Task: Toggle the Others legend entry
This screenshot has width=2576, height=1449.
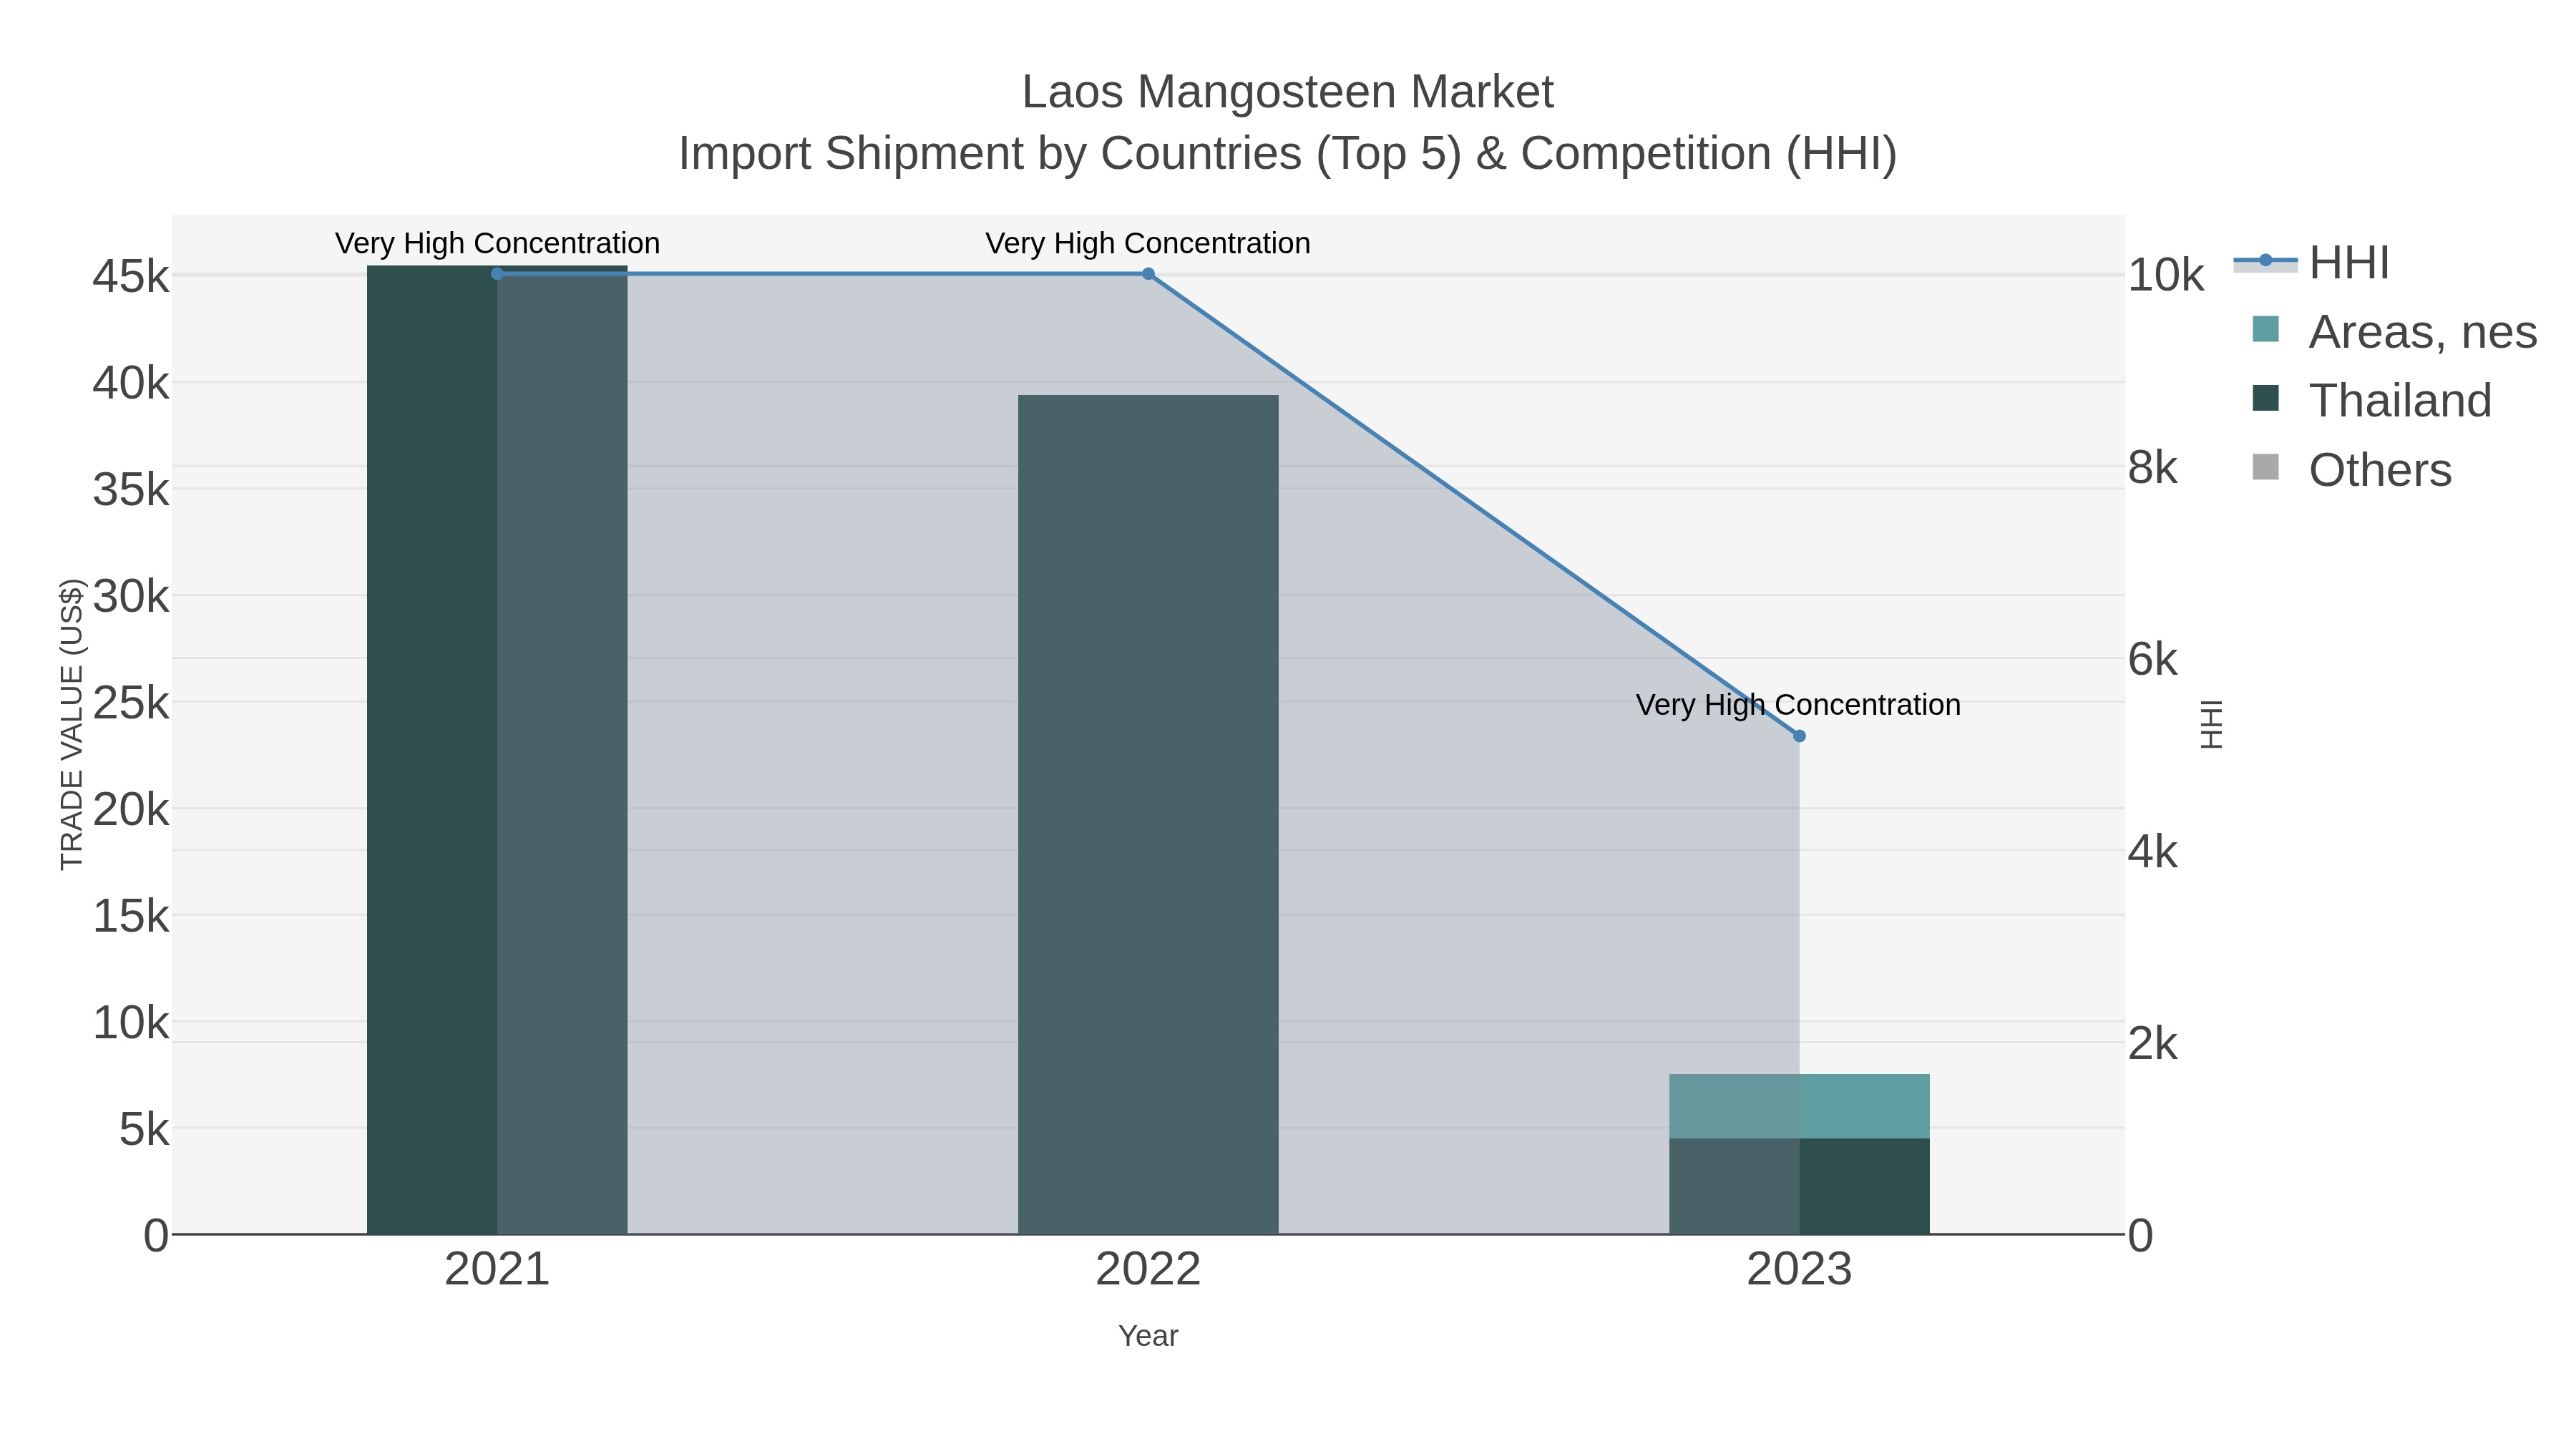Action: point(2351,470)
